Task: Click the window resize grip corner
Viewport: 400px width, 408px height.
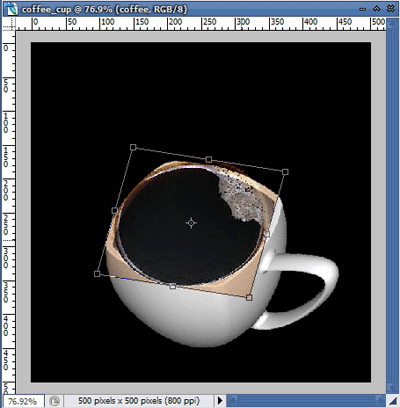Action: 392,401
